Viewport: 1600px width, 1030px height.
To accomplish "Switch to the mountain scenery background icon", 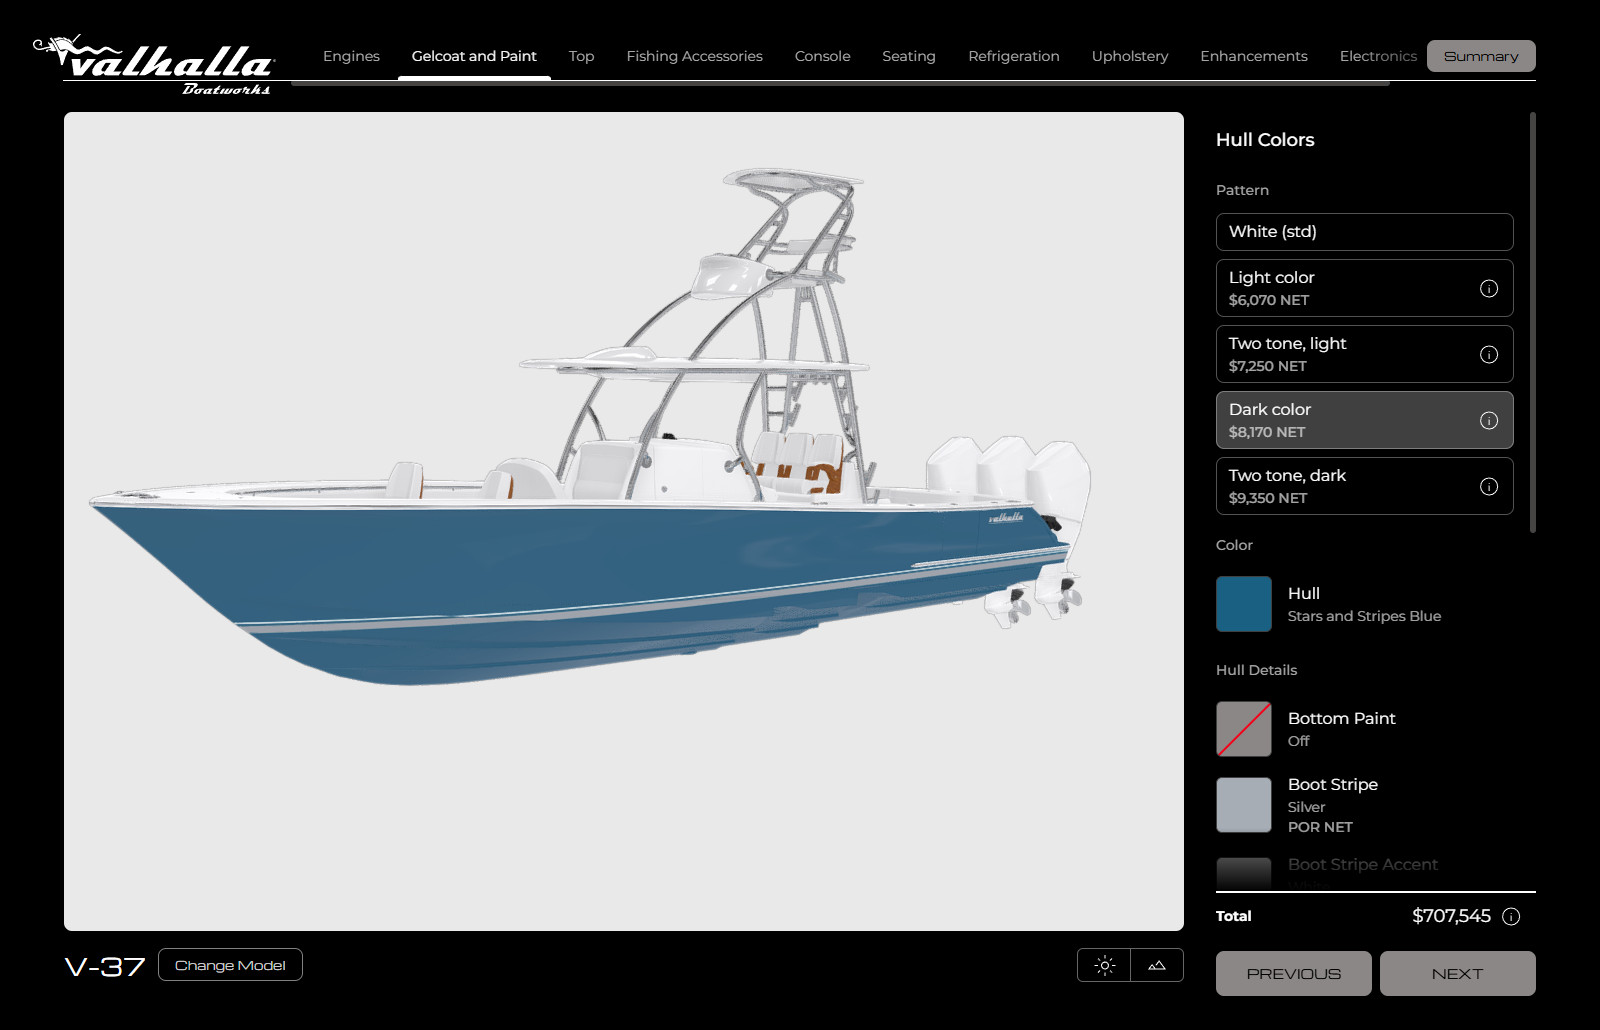I will [x=1157, y=966].
